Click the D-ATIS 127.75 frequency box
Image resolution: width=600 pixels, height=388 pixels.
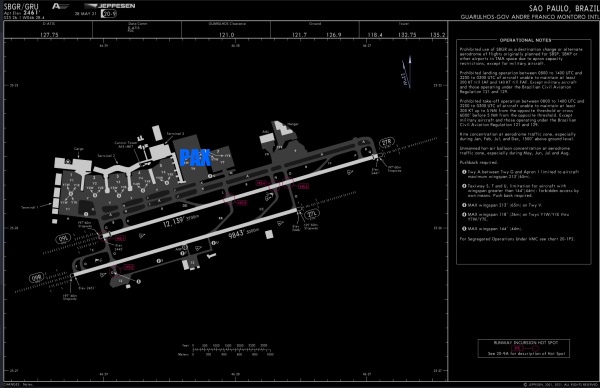49,30
